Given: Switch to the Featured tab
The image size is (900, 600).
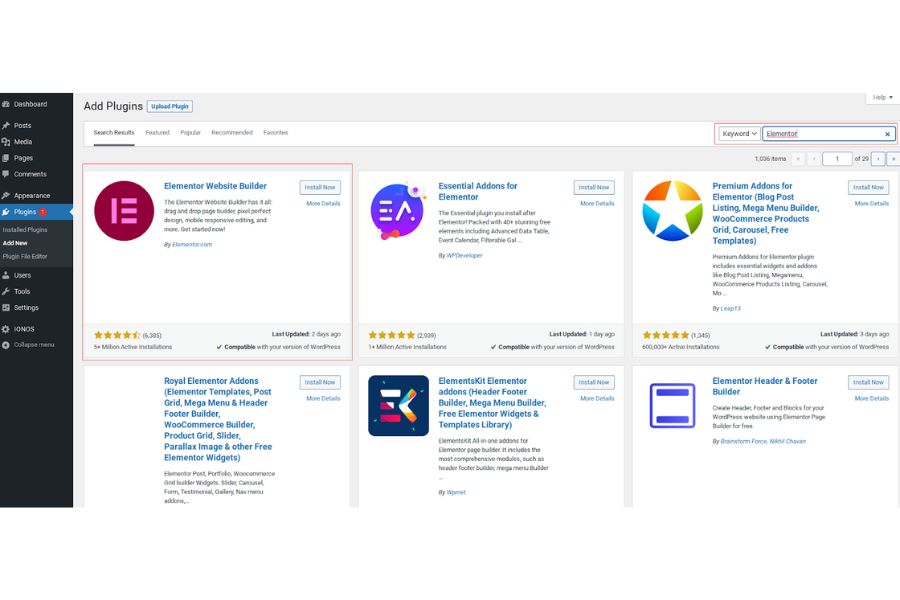Looking at the screenshot, I should click(157, 132).
